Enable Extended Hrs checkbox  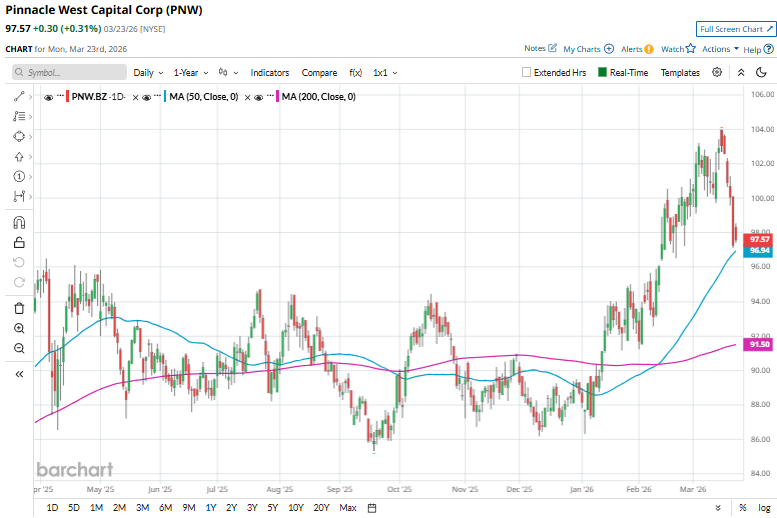click(526, 72)
